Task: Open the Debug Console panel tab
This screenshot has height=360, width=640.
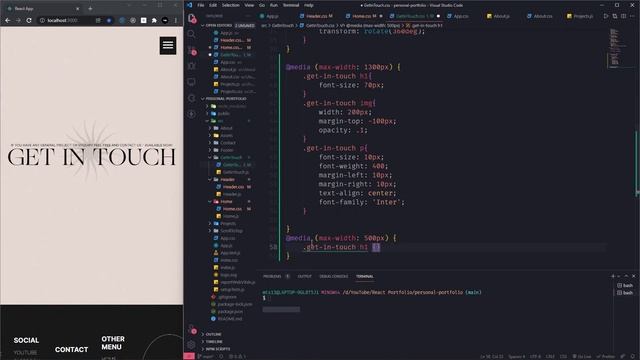Action: coord(333,276)
